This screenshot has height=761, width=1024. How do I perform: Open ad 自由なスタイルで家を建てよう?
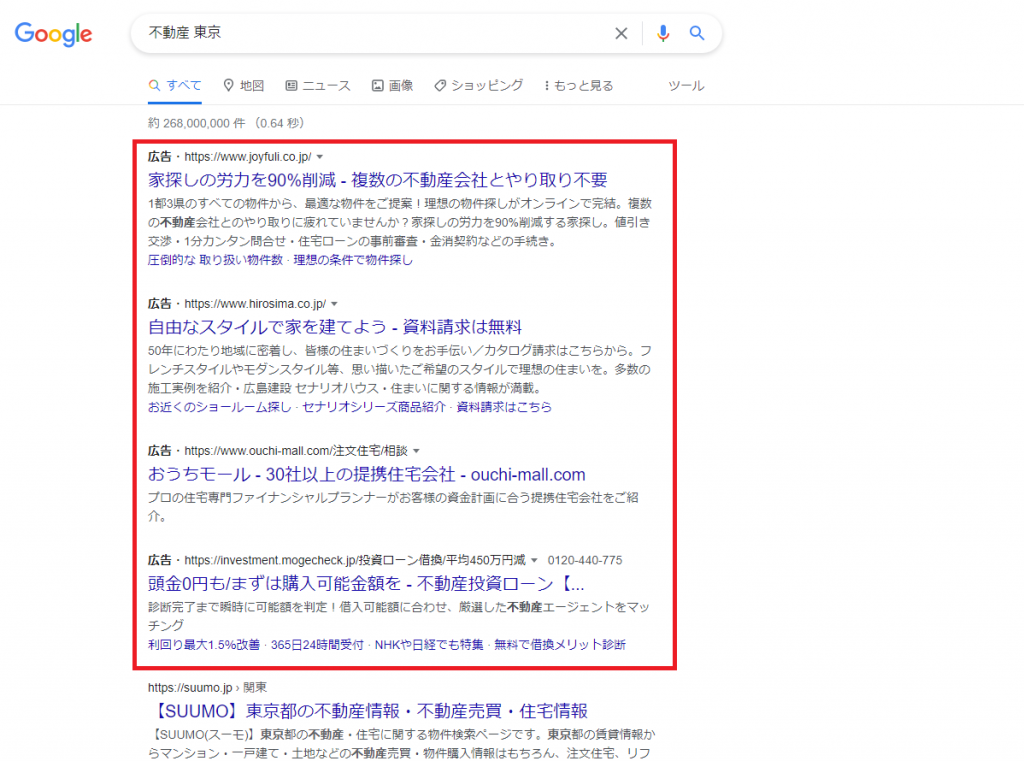(335, 327)
